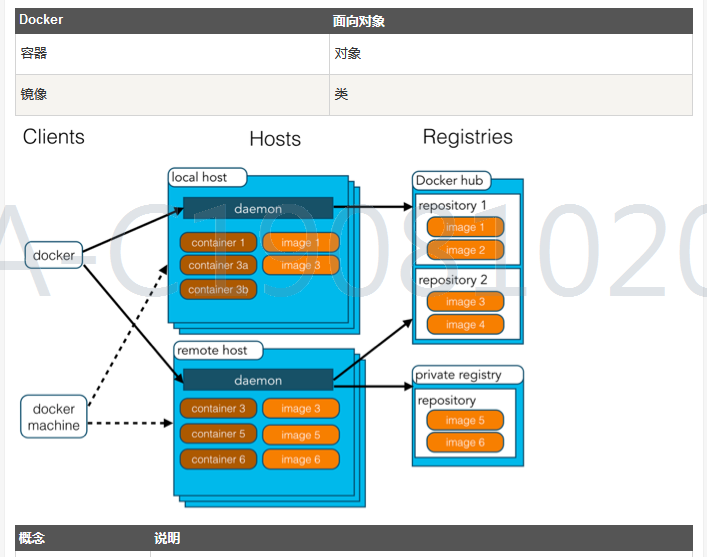This screenshot has width=707, height=557.
Task: Select the "对象" table cell
Action: tap(511, 54)
